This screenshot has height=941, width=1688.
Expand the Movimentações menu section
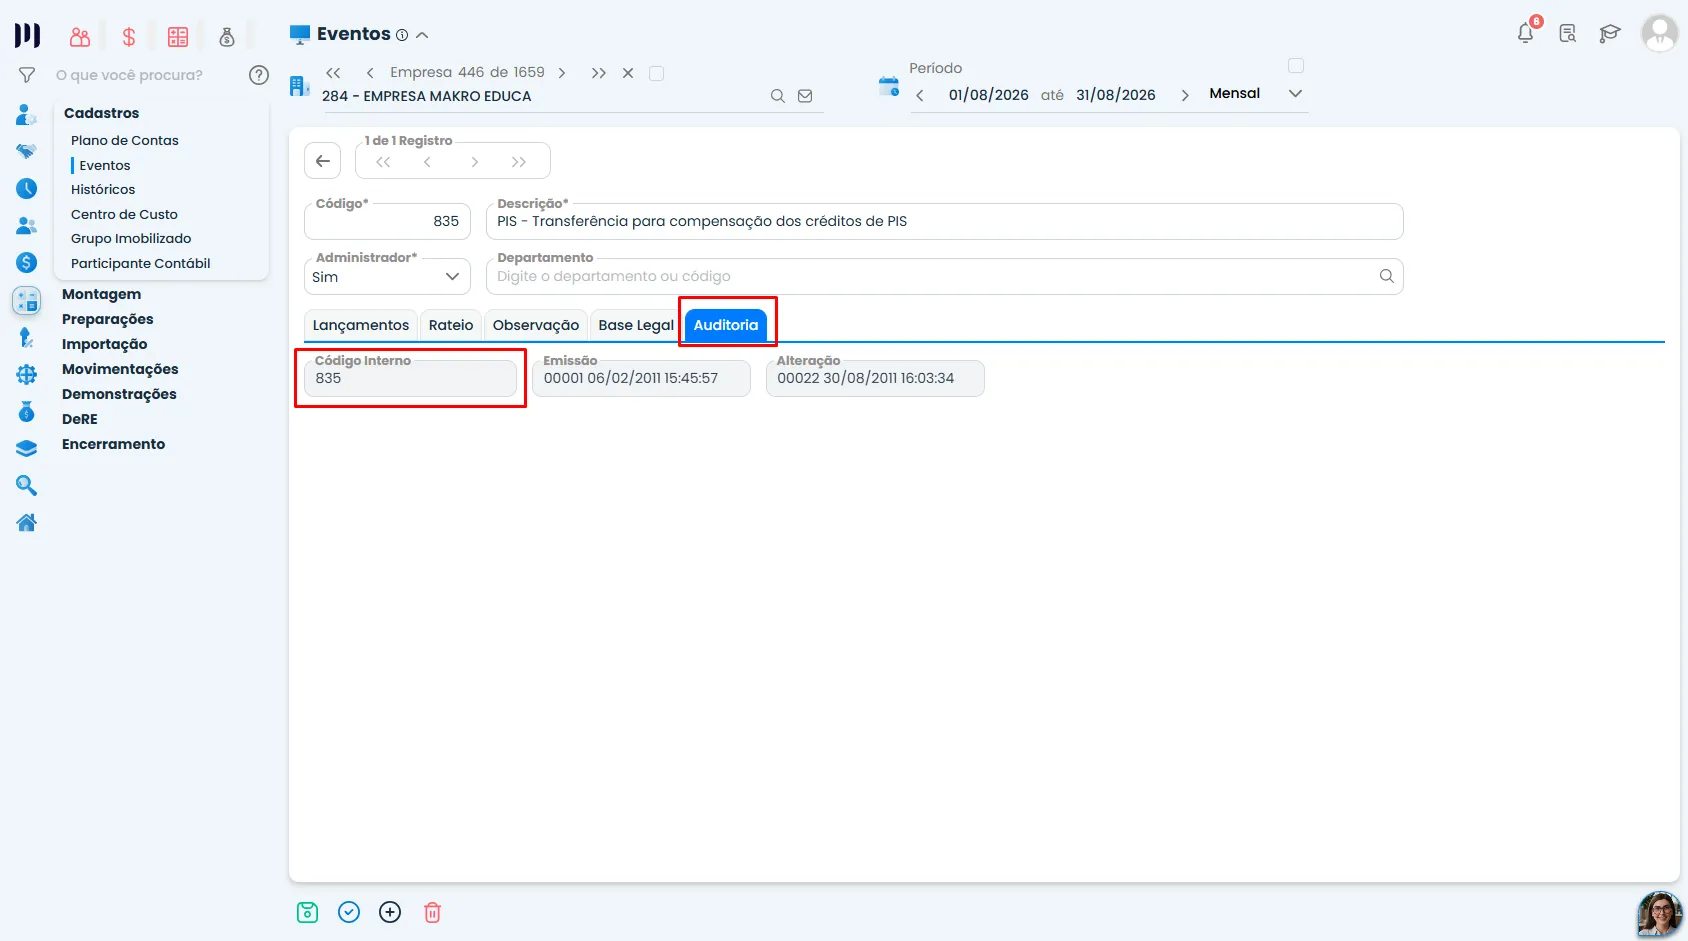(x=120, y=369)
